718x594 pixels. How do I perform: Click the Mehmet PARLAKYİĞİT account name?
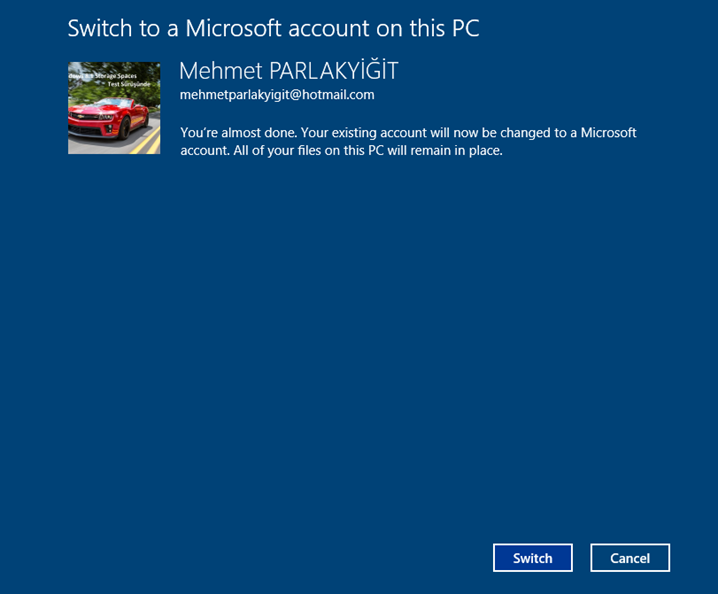pyautogui.click(x=289, y=71)
